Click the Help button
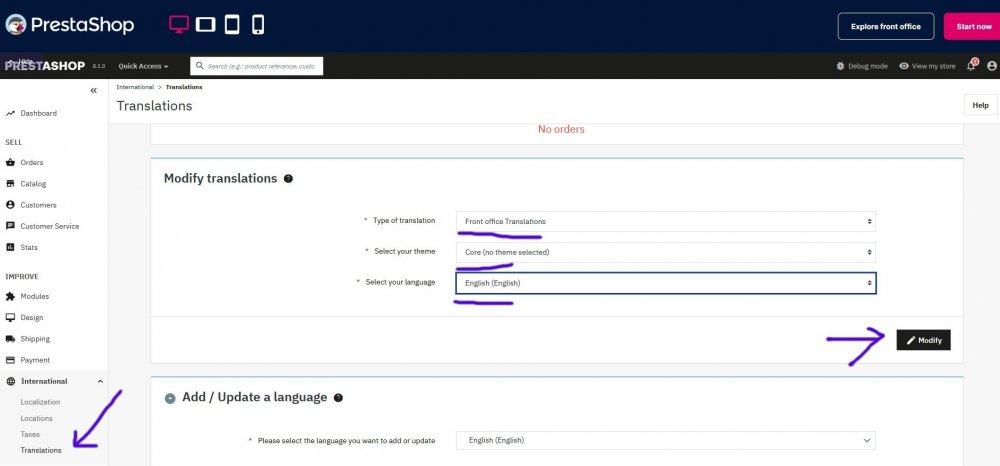 (x=980, y=105)
